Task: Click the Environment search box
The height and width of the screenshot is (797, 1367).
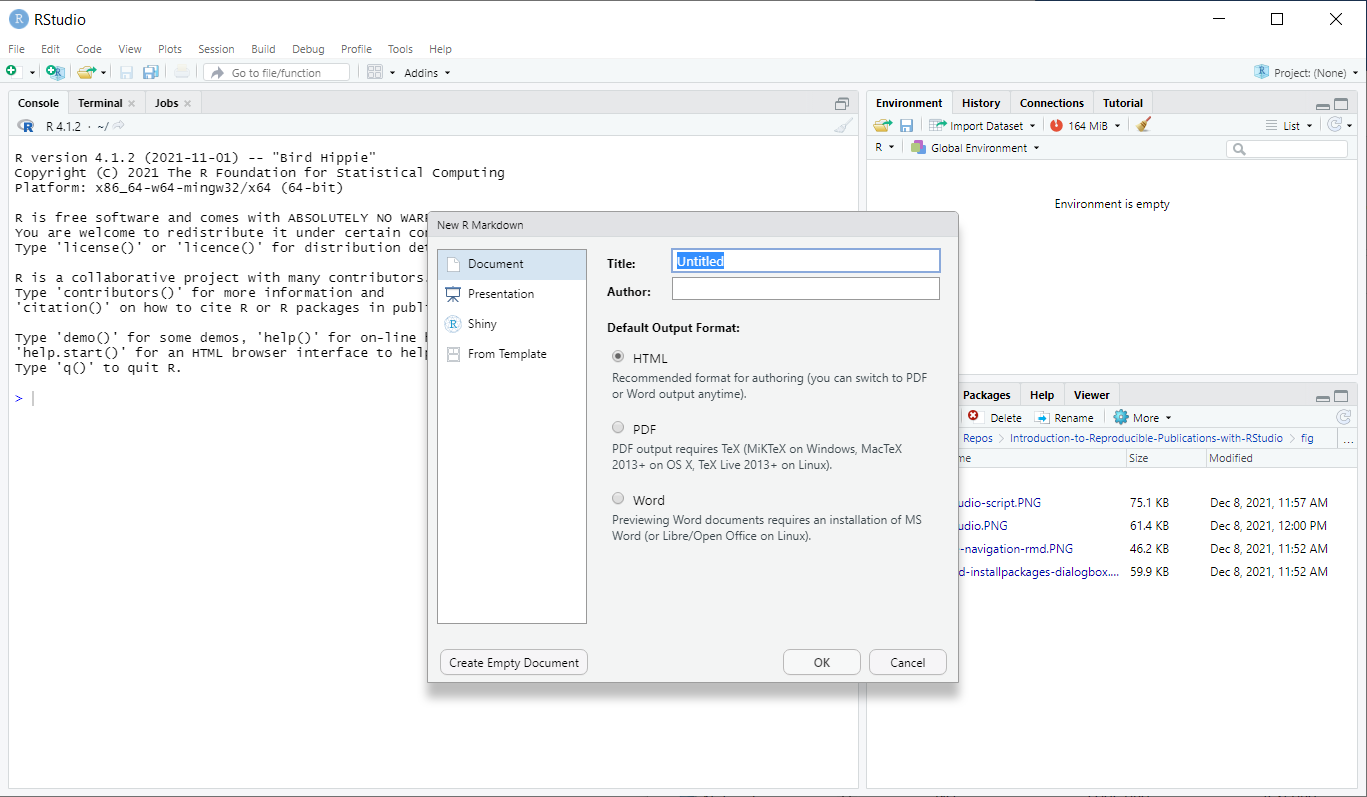Action: coord(1287,149)
